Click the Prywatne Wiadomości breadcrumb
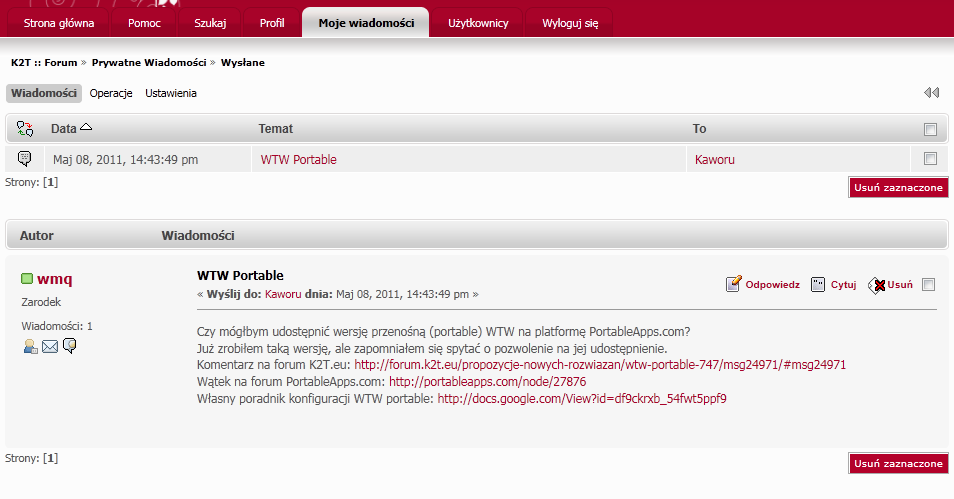This screenshot has height=499, width=954. click(x=149, y=62)
